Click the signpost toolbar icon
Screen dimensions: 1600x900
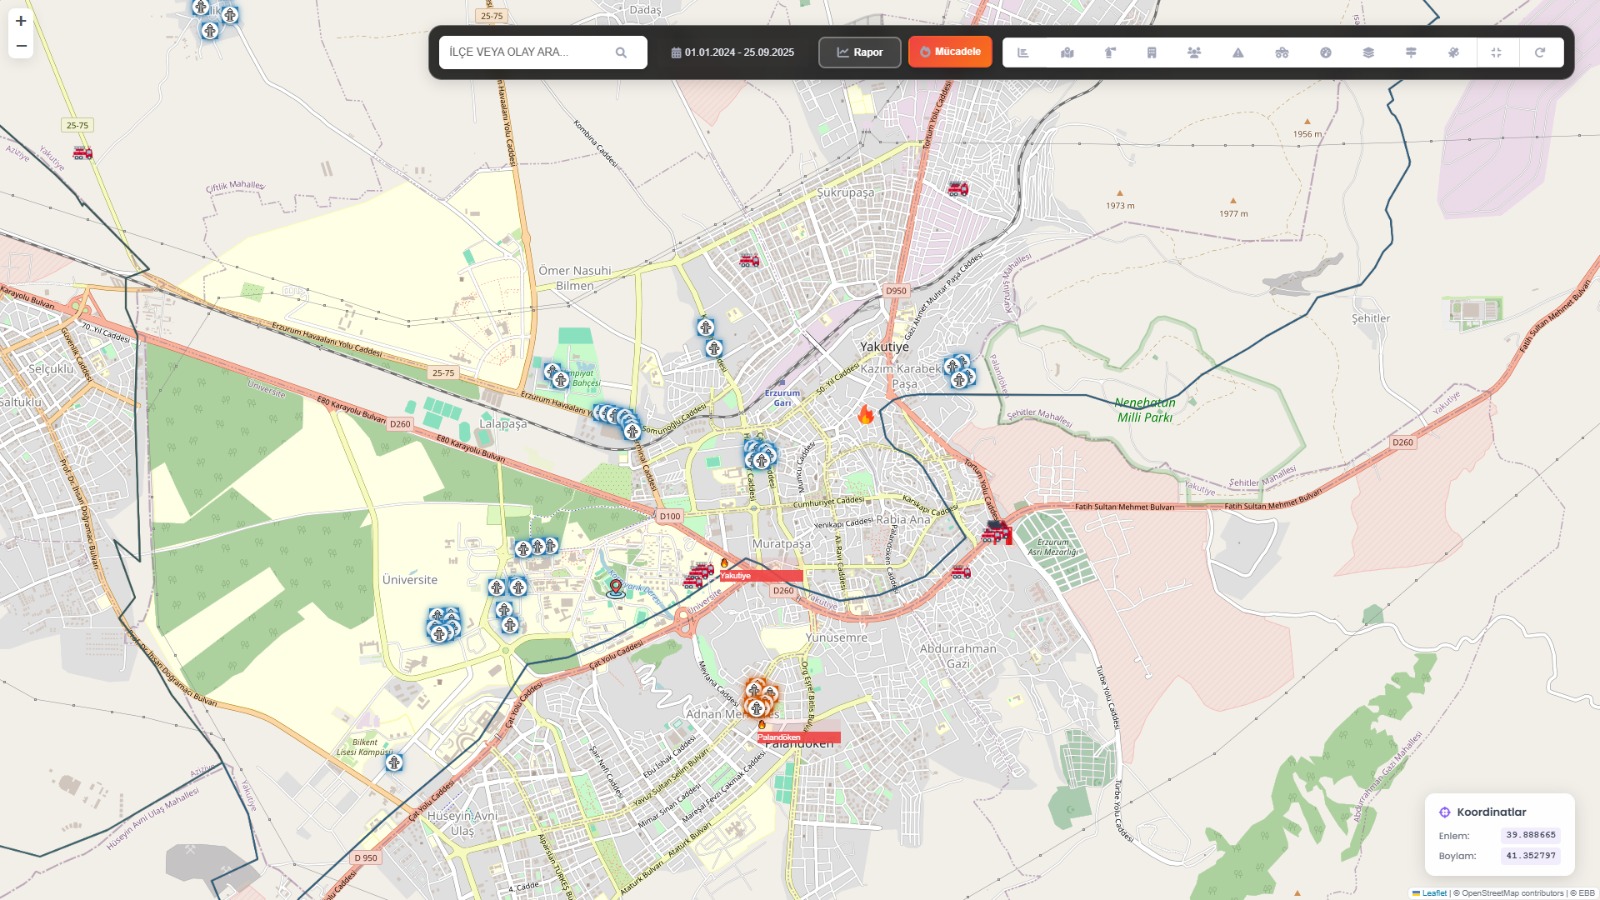[1411, 52]
